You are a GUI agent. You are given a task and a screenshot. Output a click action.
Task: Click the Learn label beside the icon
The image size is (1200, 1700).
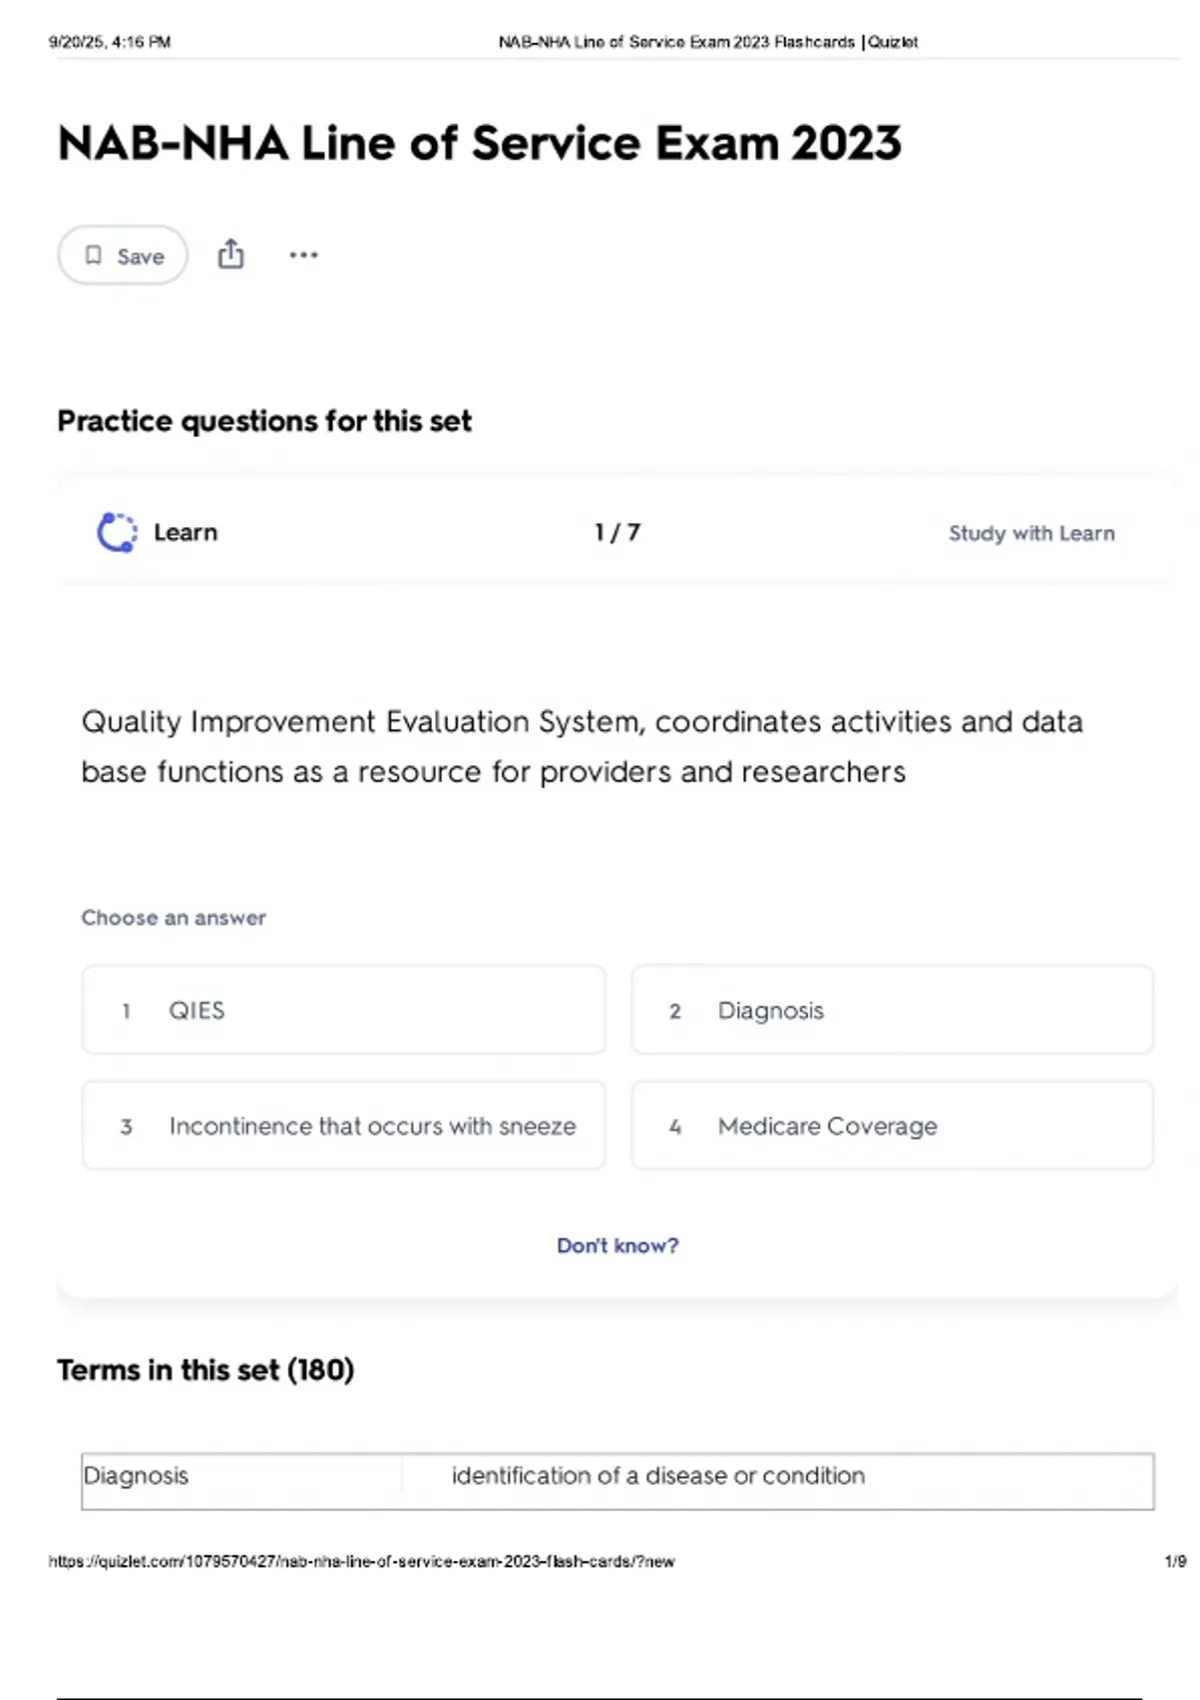(x=185, y=532)
